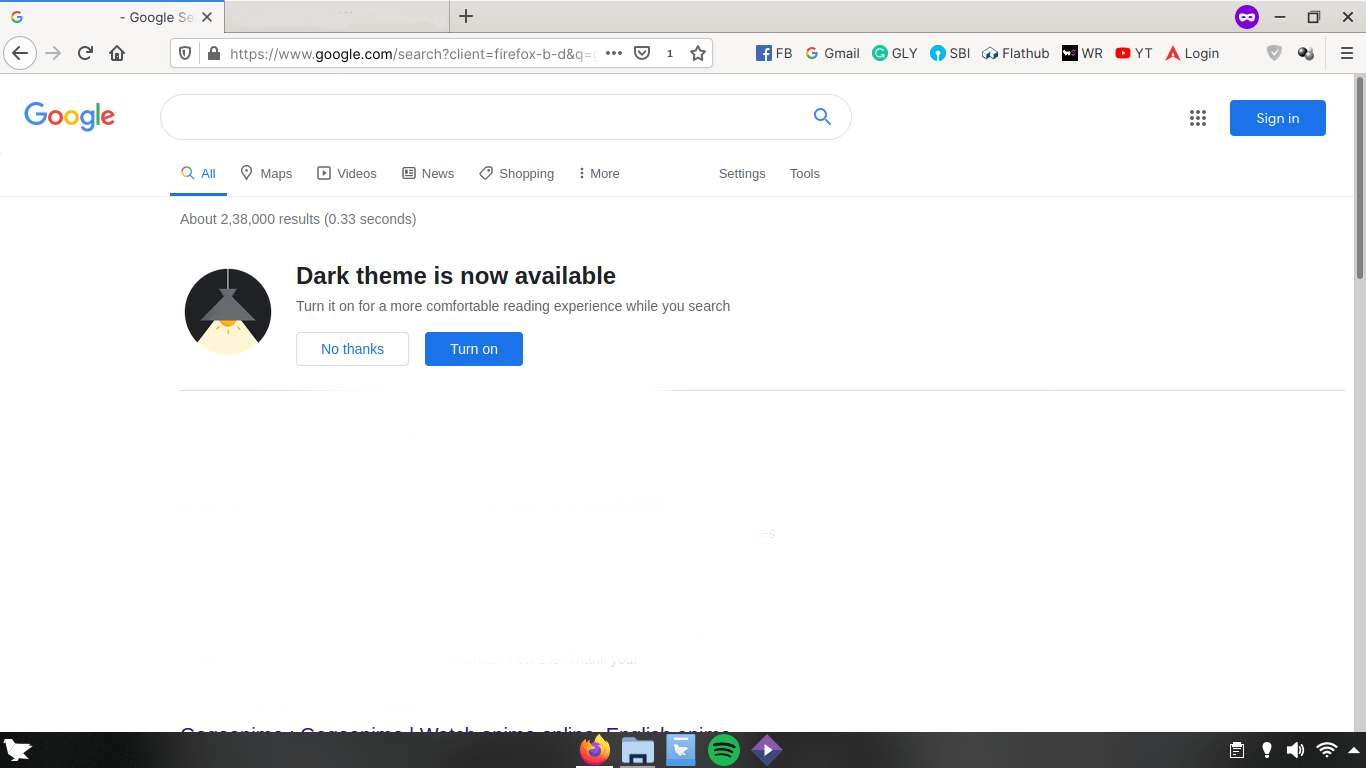Click the Google logo
1366x768 pixels.
coord(70,117)
